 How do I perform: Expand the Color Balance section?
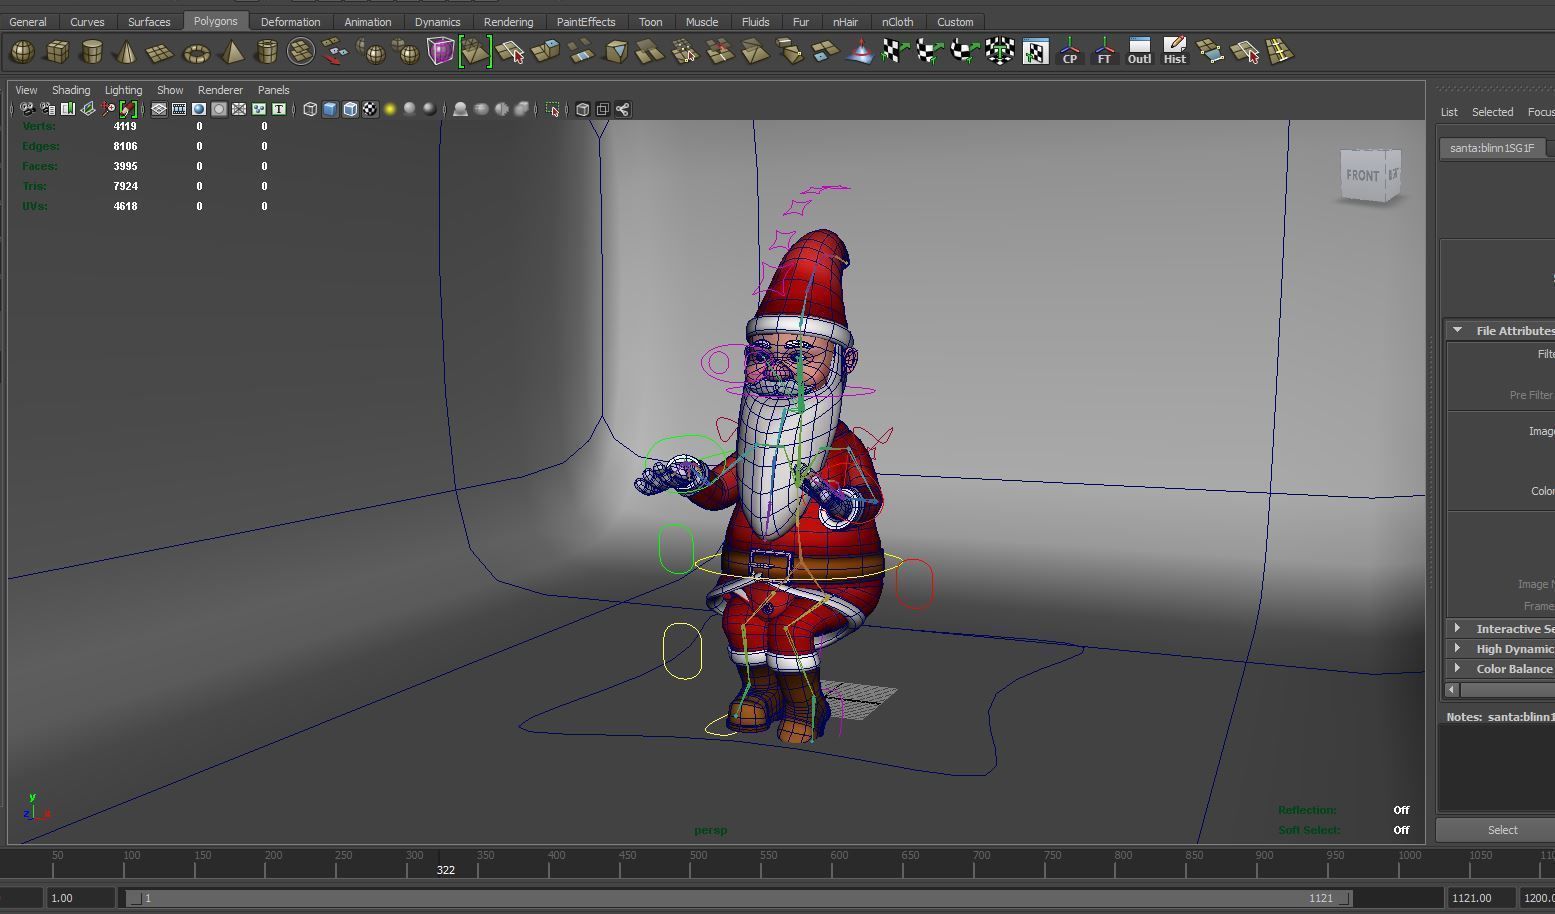pos(1457,668)
